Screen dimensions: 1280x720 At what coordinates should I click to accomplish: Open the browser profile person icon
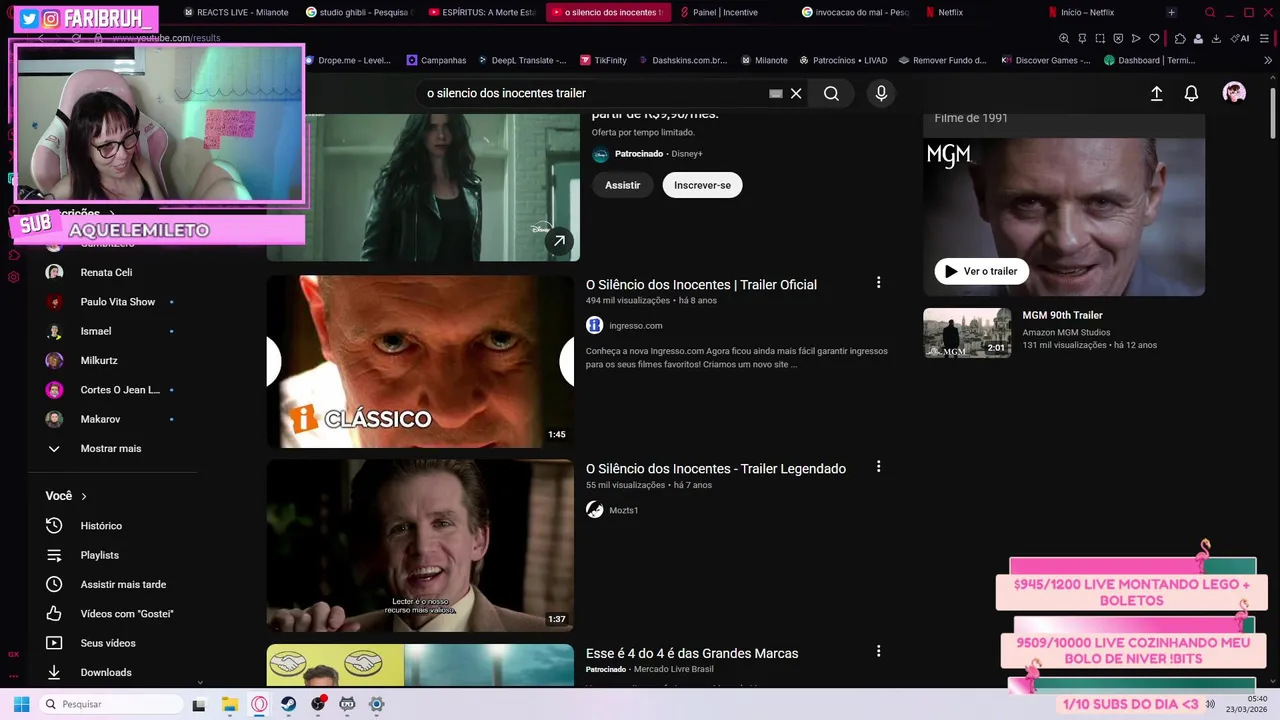tap(1198, 38)
